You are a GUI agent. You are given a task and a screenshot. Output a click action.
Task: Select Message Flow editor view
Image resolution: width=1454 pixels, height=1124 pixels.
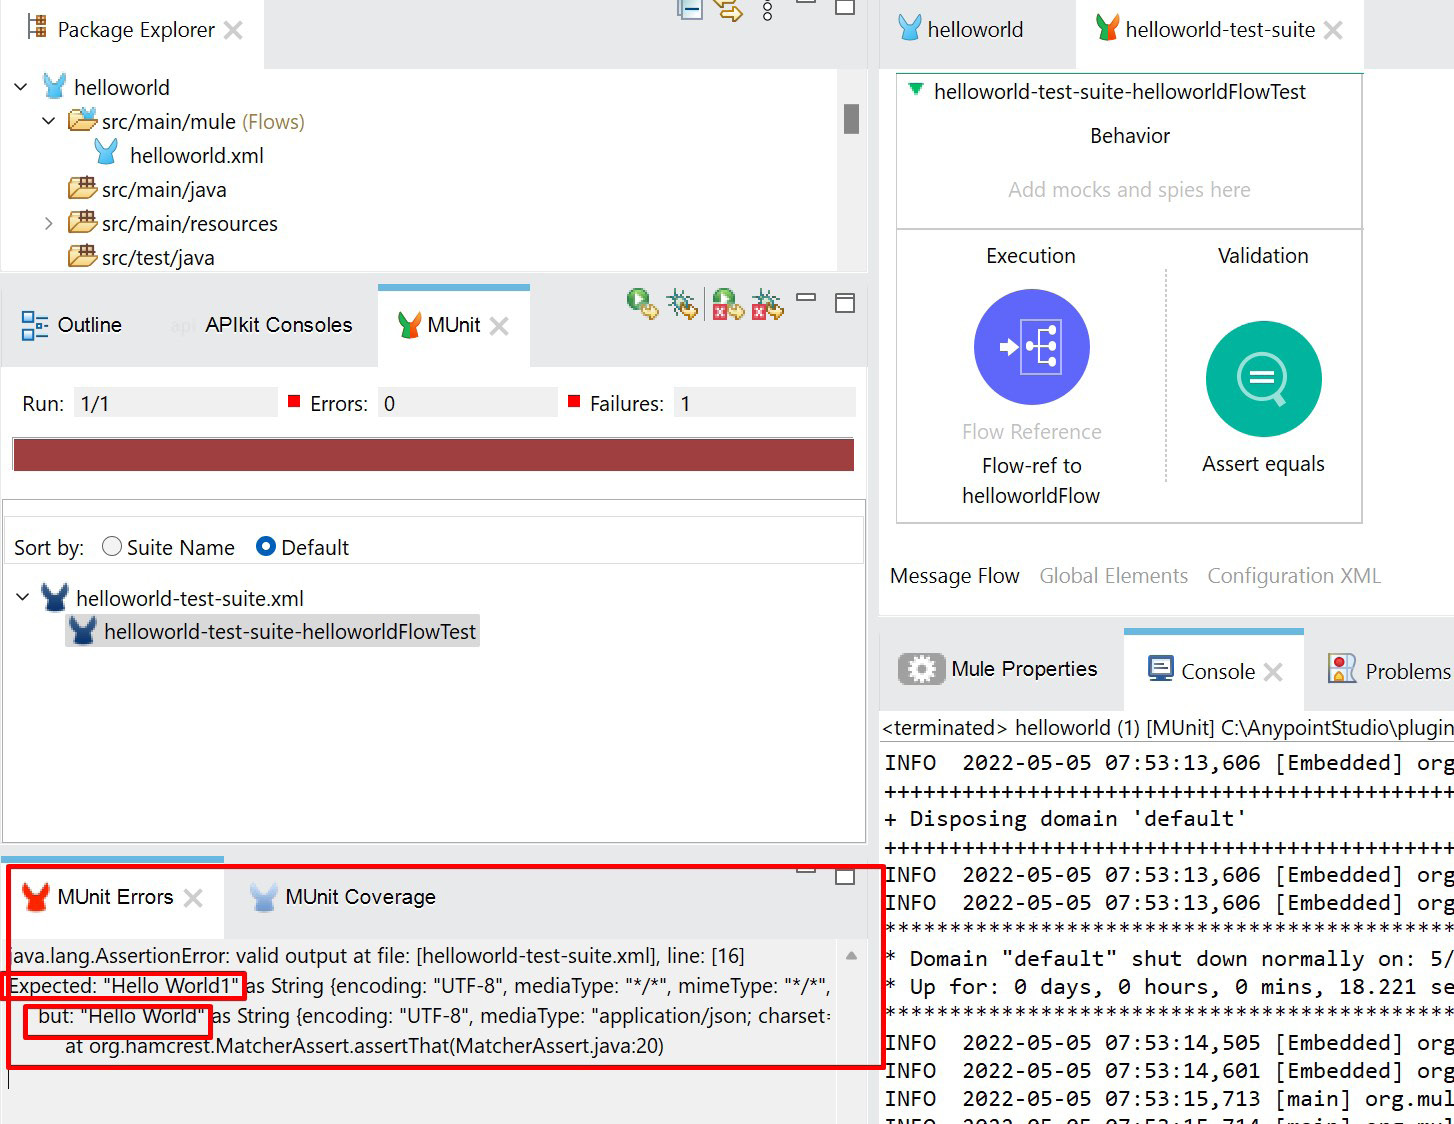pyautogui.click(x=954, y=576)
